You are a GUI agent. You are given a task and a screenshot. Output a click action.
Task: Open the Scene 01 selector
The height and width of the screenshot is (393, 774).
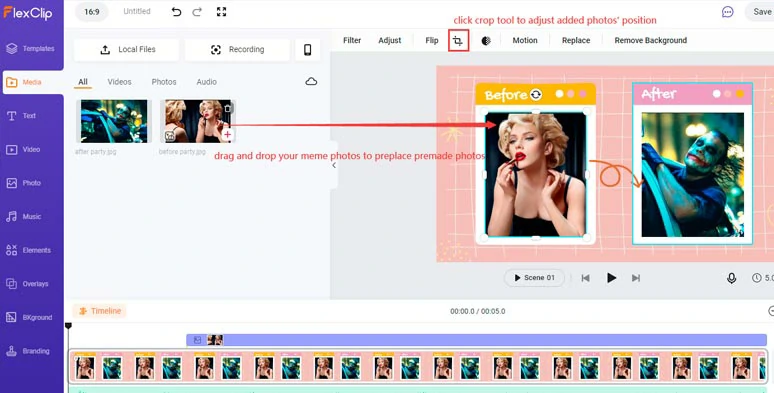[534, 277]
